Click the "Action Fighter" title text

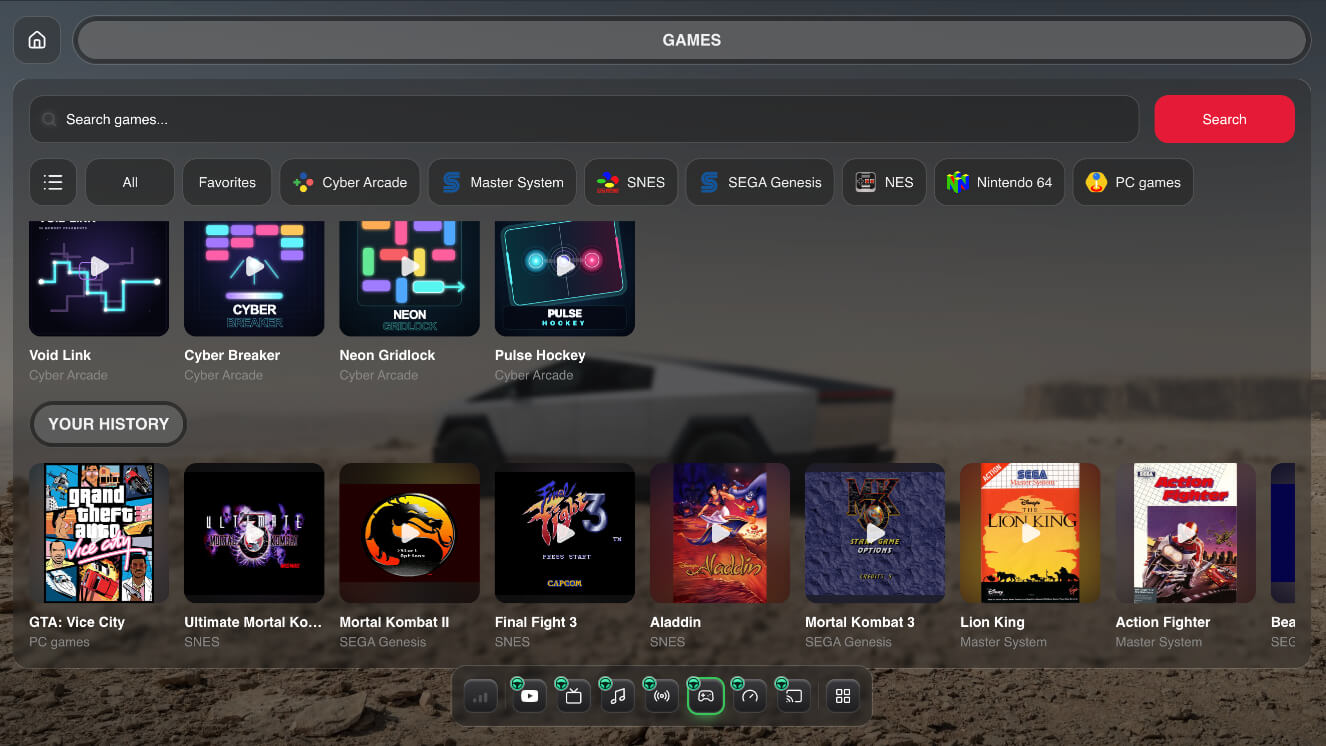pyautogui.click(x=1163, y=622)
